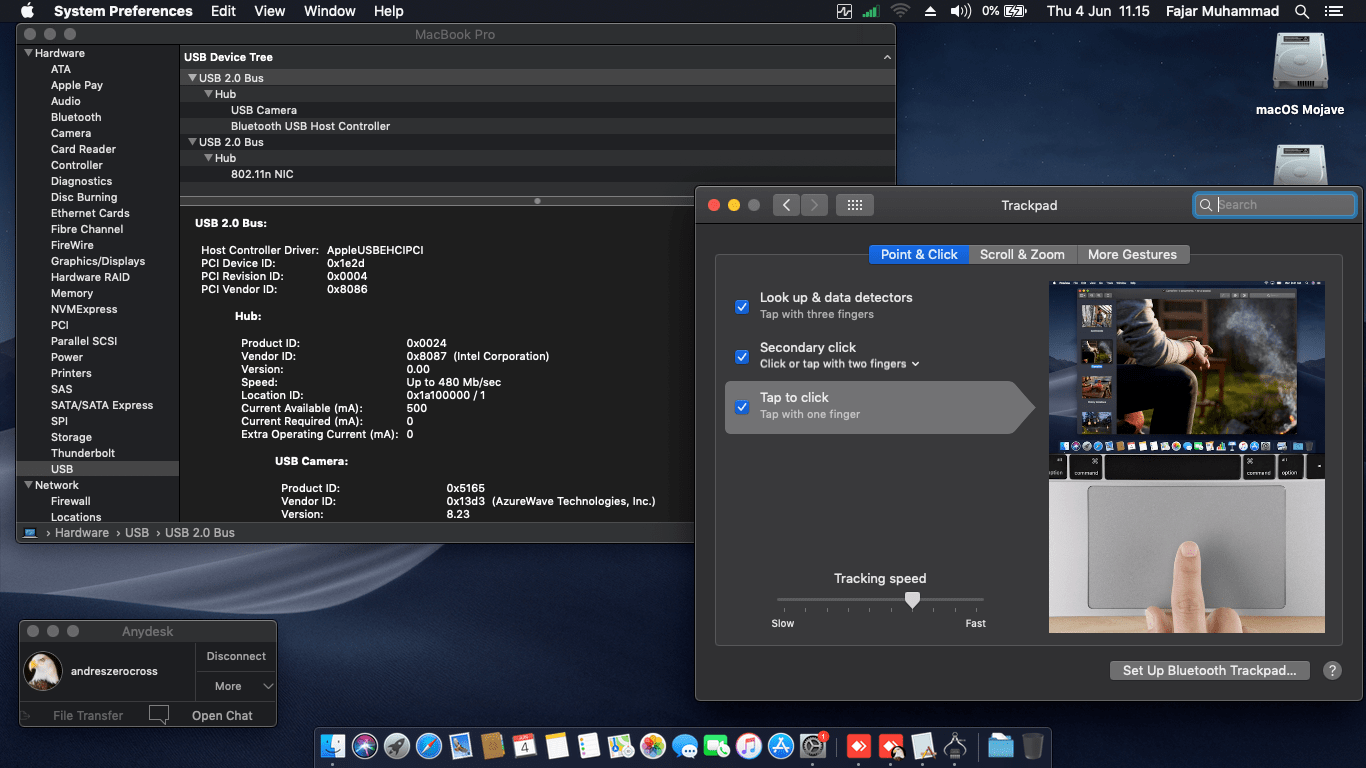The height and width of the screenshot is (768, 1366).
Task: Open Notes from the Dock
Action: (x=557, y=746)
